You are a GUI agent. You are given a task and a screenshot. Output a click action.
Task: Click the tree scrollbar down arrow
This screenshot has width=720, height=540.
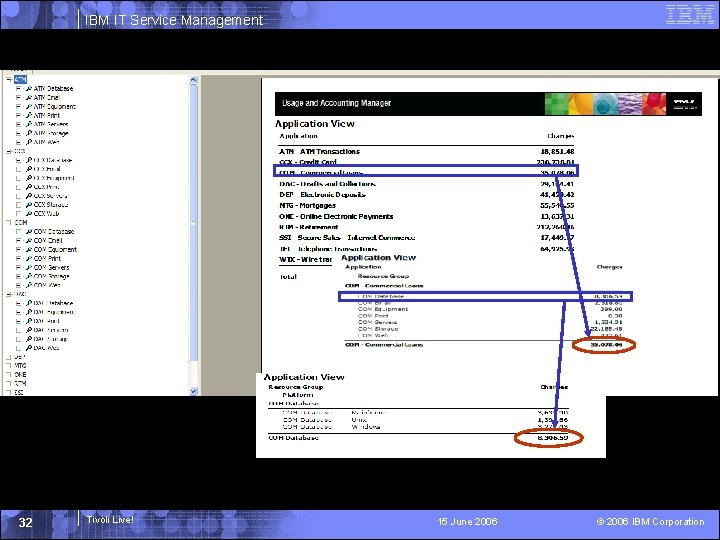click(193, 391)
